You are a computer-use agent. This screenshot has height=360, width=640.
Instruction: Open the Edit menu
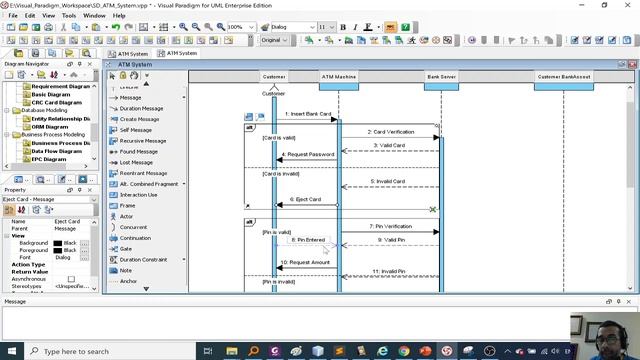[30, 16]
